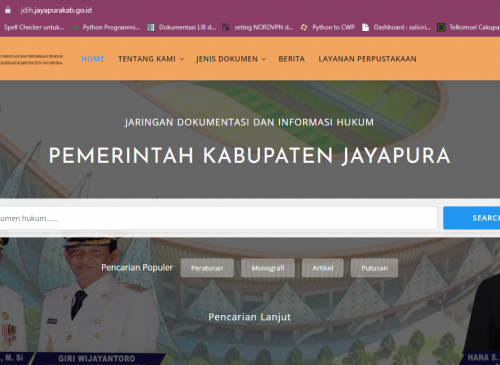The image size is (500, 365).
Task: Expand the JENIS DOKUMEN dropdown chevron
Action: click(264, 59)
